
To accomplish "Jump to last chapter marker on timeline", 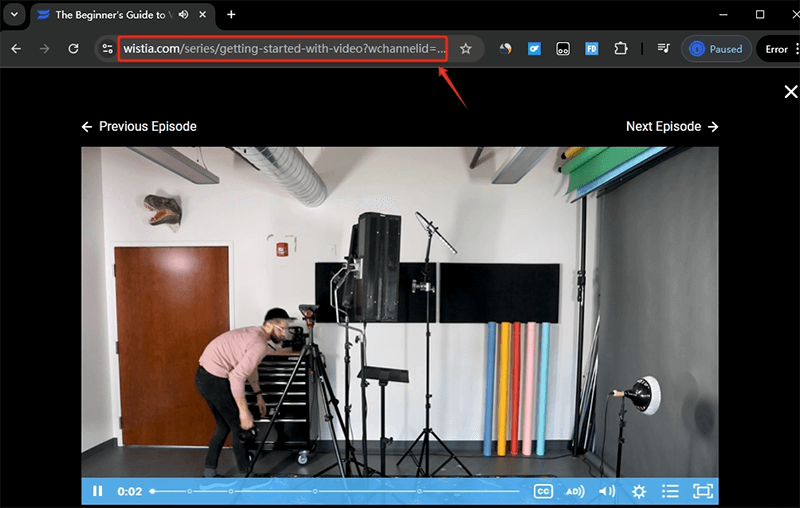I will click(x=419, y=491).
